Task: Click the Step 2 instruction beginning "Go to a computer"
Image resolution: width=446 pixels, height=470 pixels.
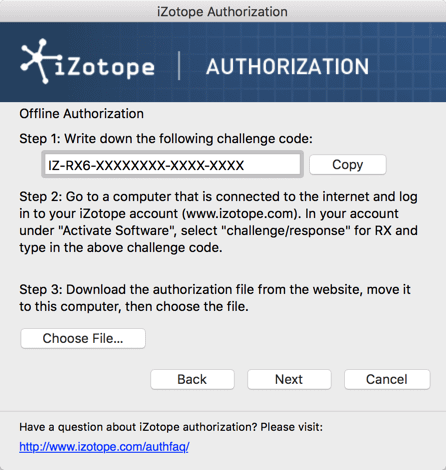Action: point(218,222)
